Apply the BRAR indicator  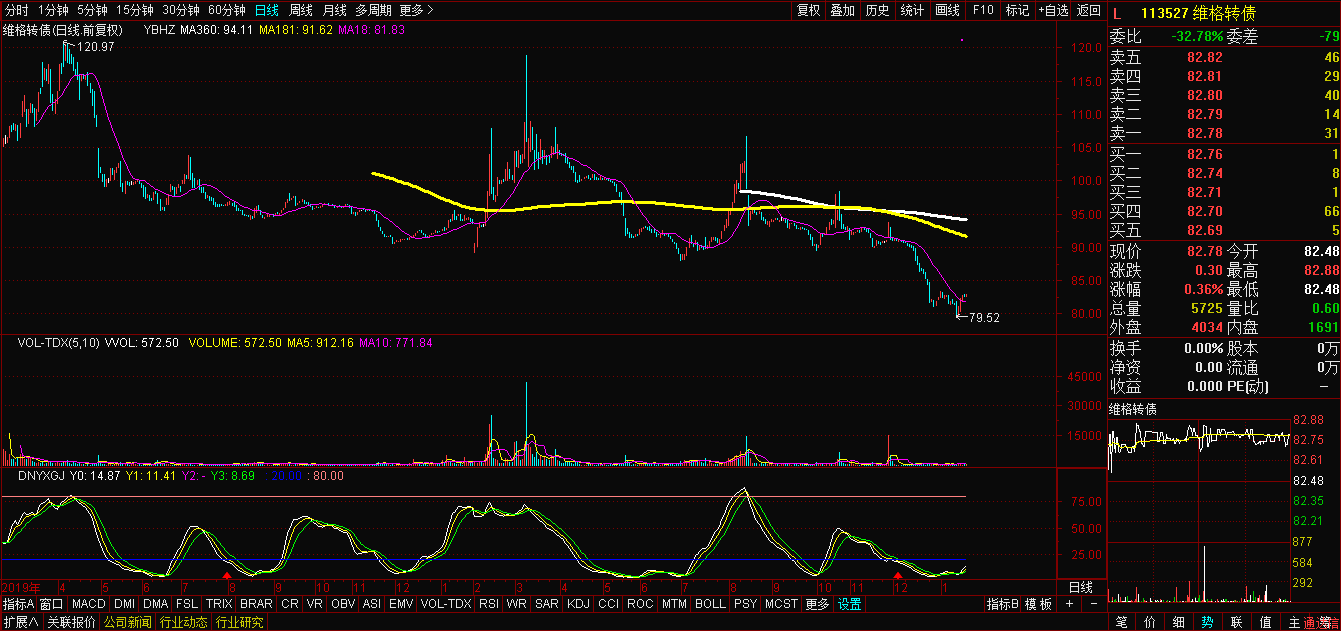(x=257, y=604)
